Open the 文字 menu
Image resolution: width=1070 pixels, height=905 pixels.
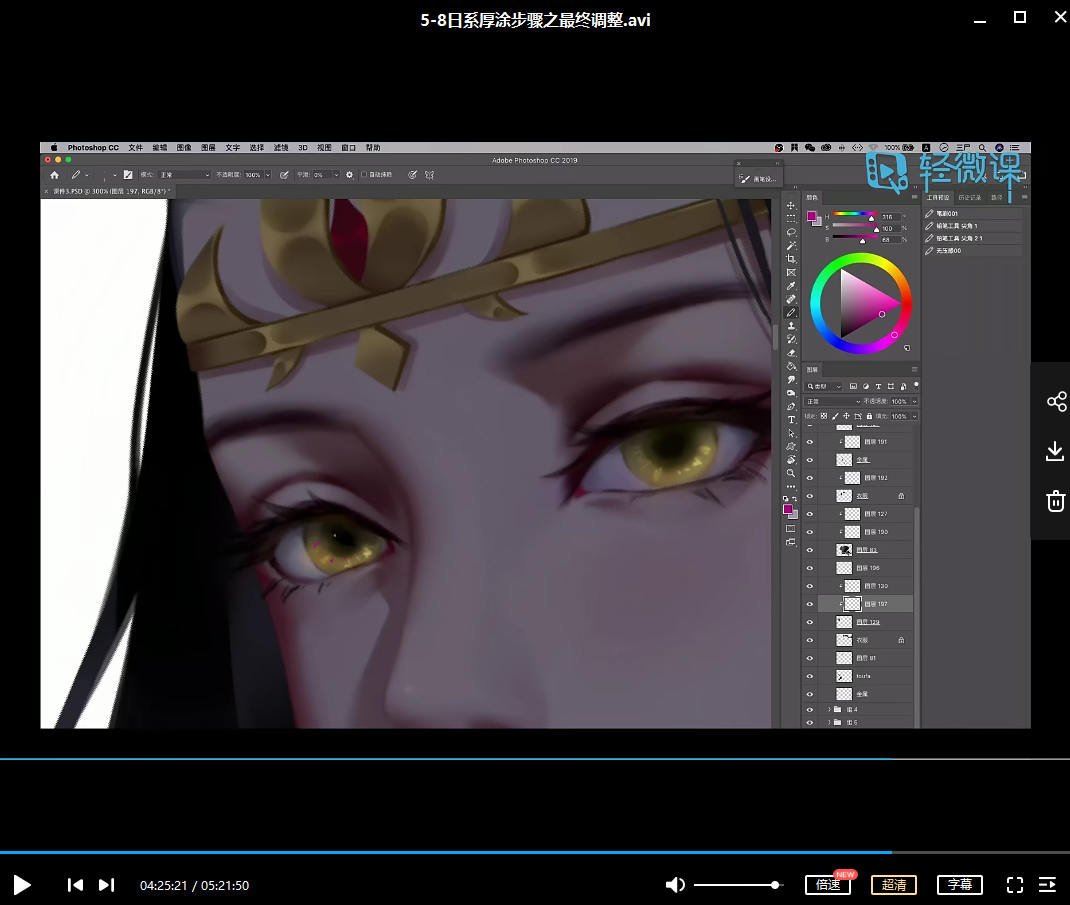coord(232,147)
